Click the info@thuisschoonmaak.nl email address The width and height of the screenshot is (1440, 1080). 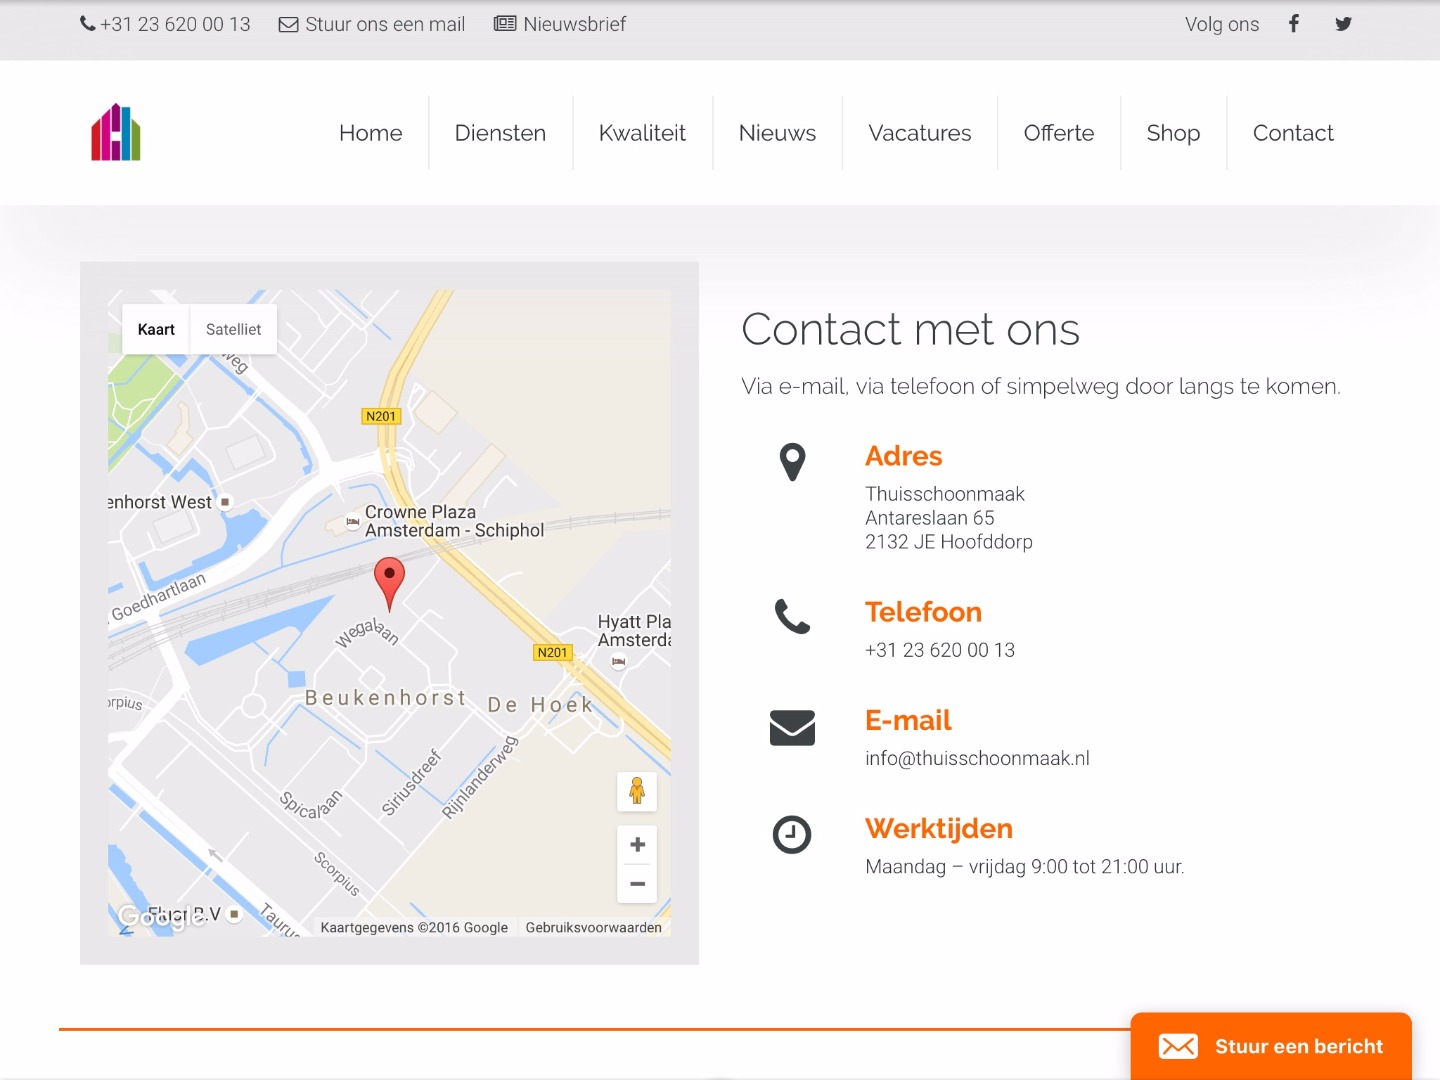pyautogui.click(x=977, y=758)
